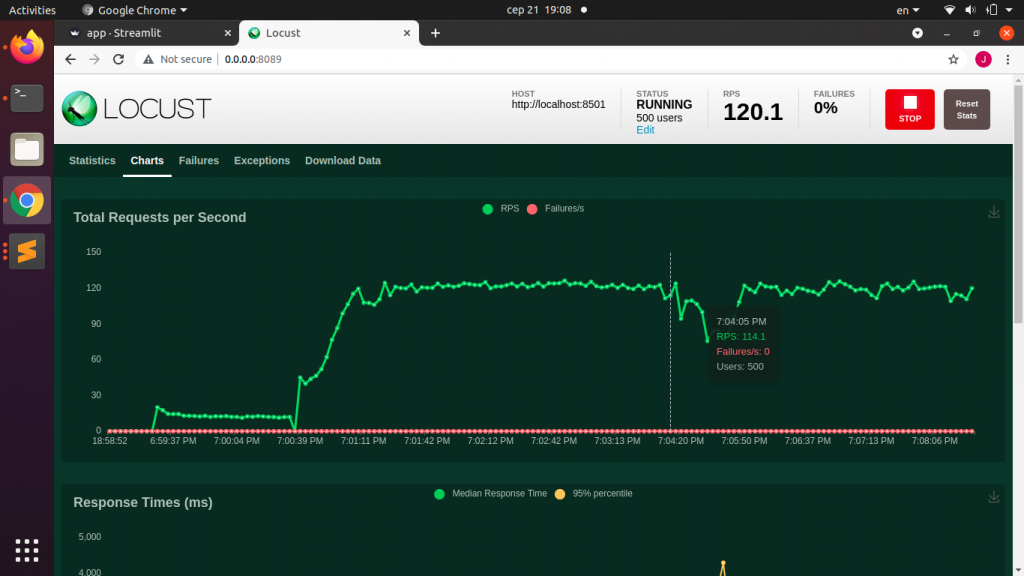
Task: Launch Terminal from the dock
Action: [x=27, y=98]
